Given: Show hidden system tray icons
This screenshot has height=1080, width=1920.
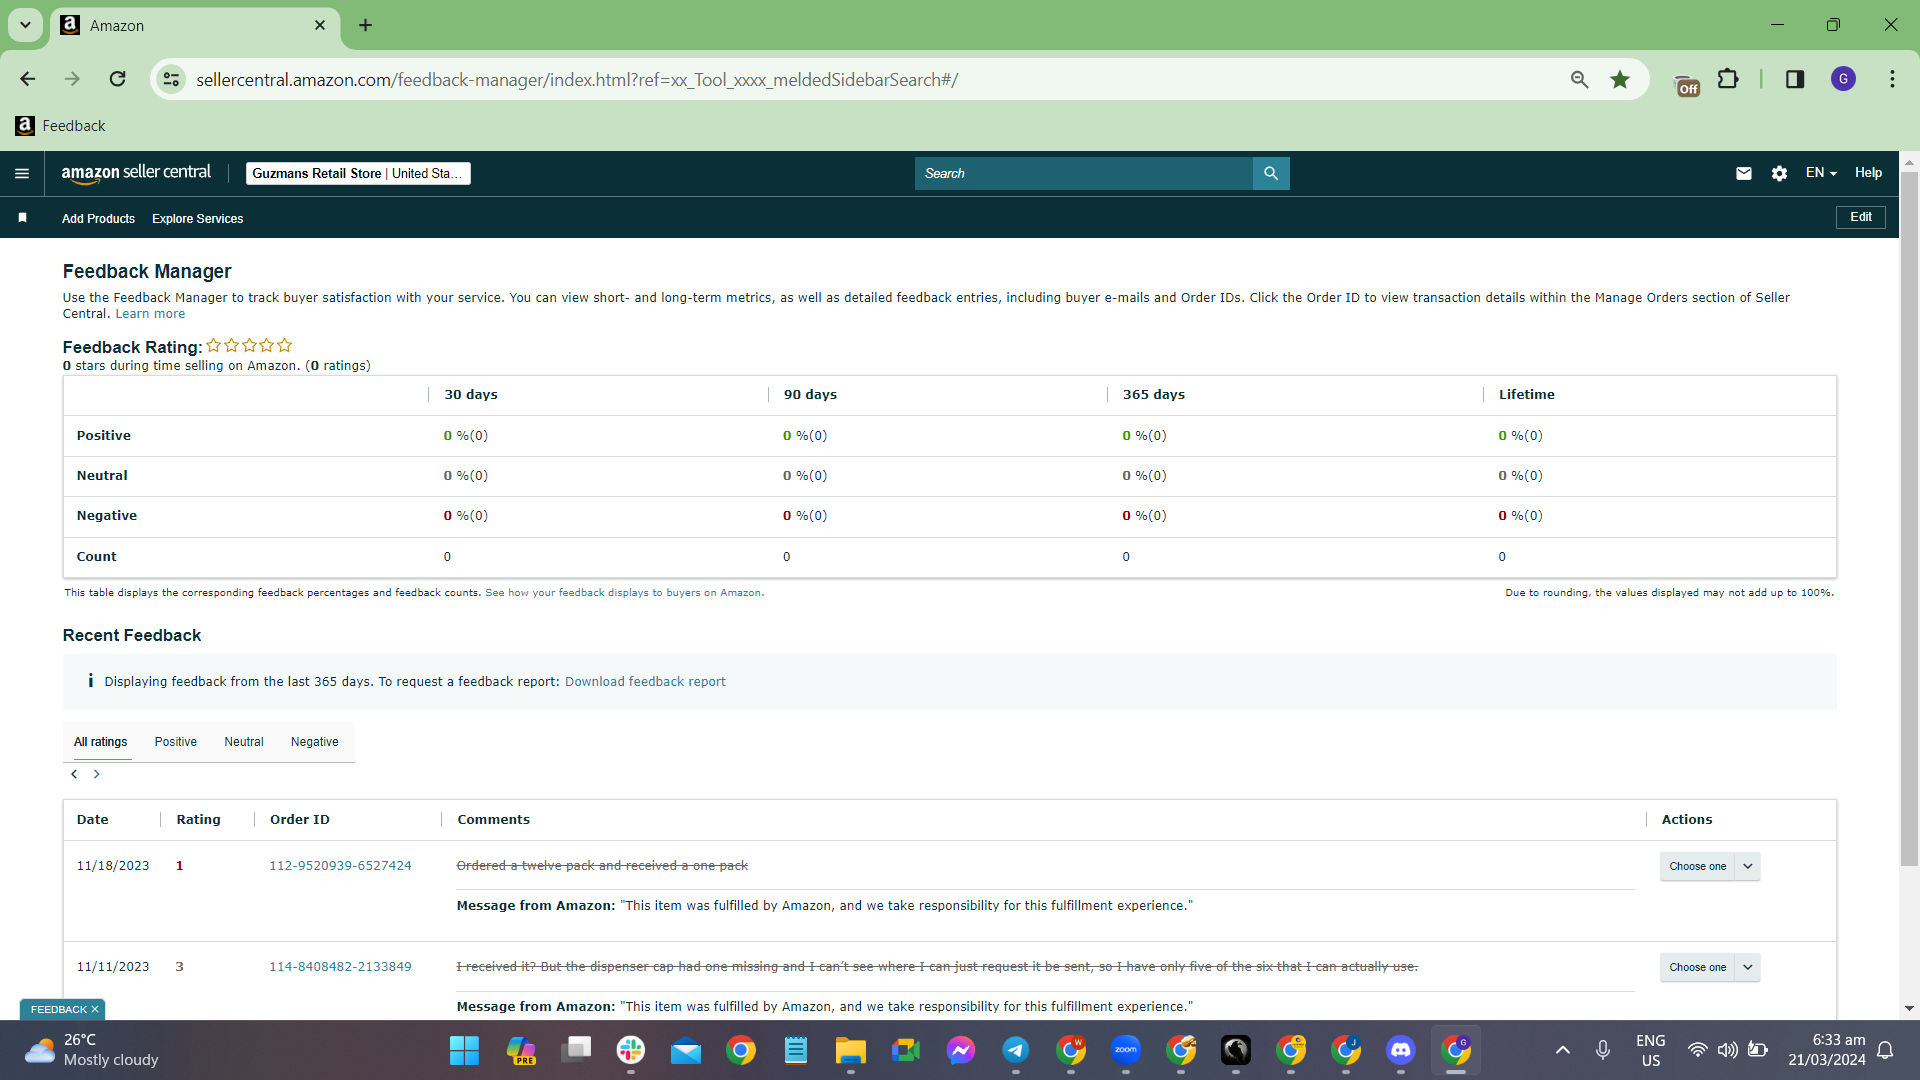Looking at the screenshot, I should click(x=1563, y=1050).
